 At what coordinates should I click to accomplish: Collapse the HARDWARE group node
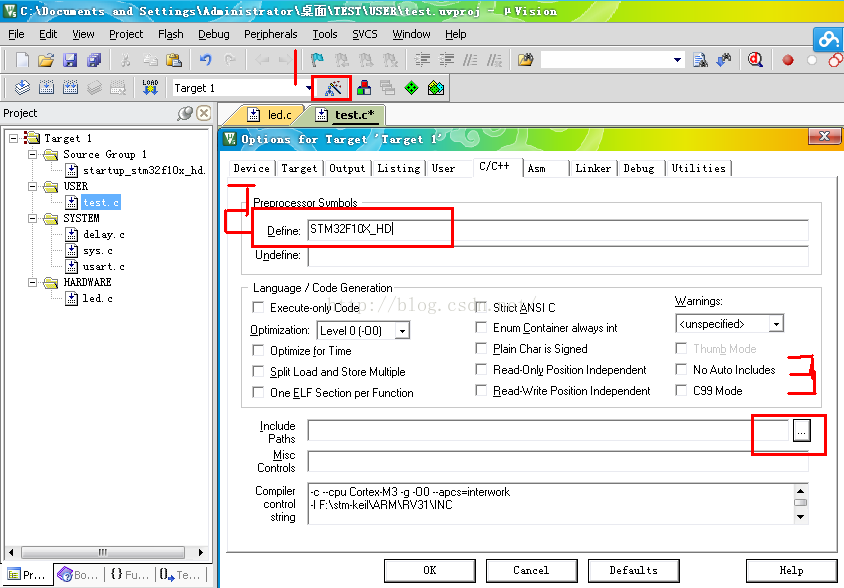(33, 282)
